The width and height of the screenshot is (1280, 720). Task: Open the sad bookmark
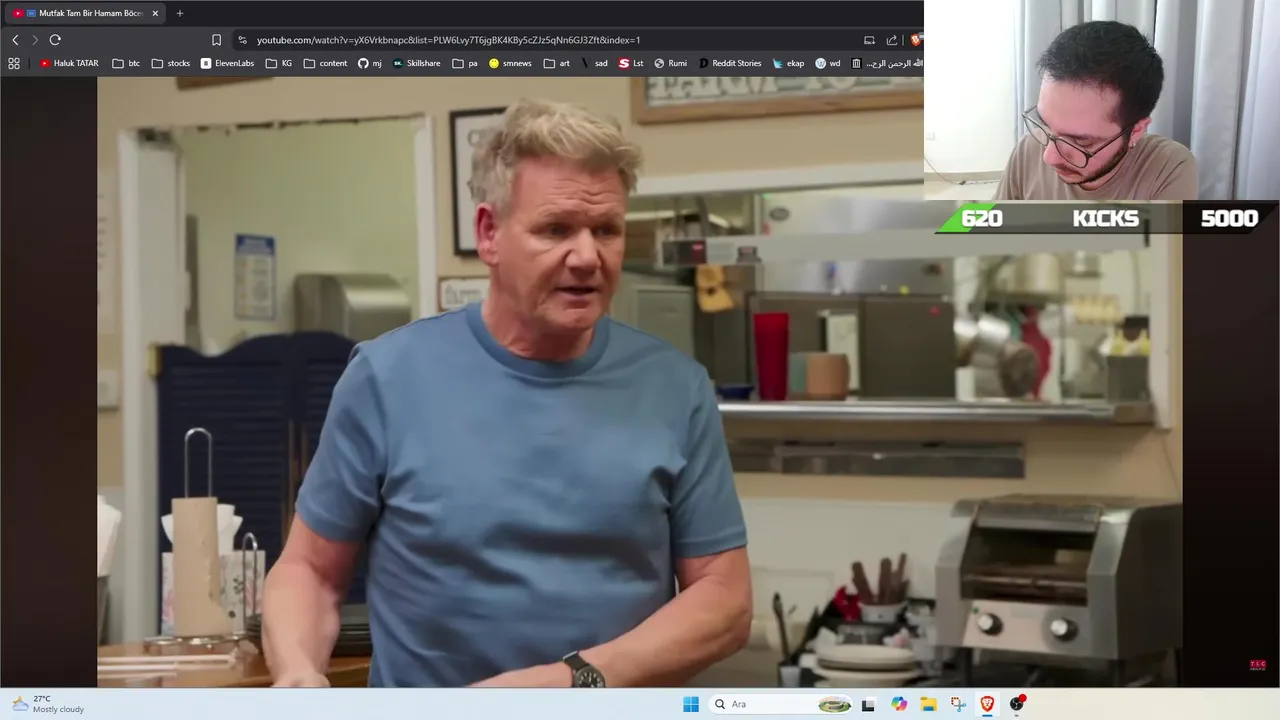594,63
